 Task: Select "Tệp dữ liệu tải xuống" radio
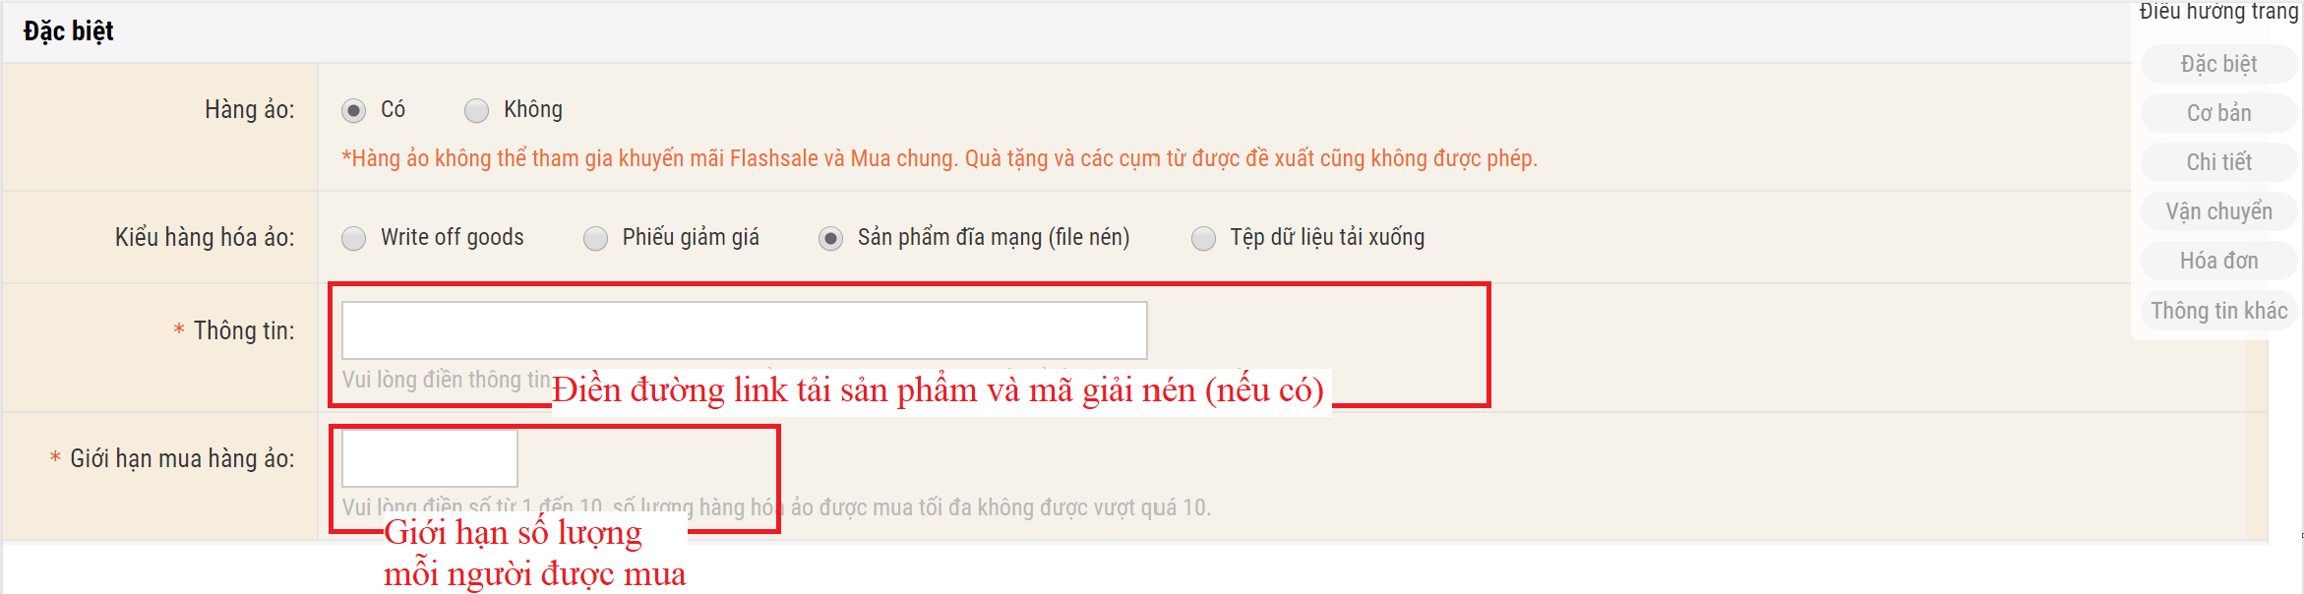point(1203,238)
